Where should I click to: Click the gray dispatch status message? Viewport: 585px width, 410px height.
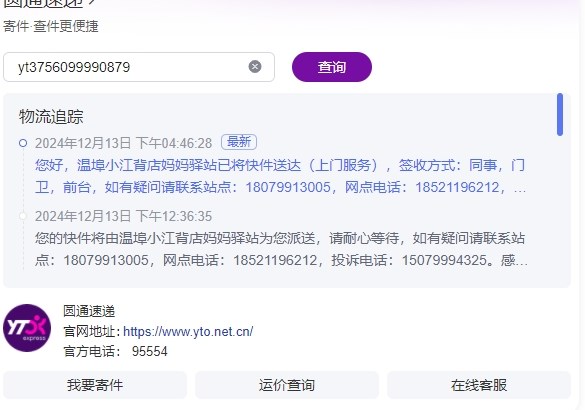[x=281, y=249]
